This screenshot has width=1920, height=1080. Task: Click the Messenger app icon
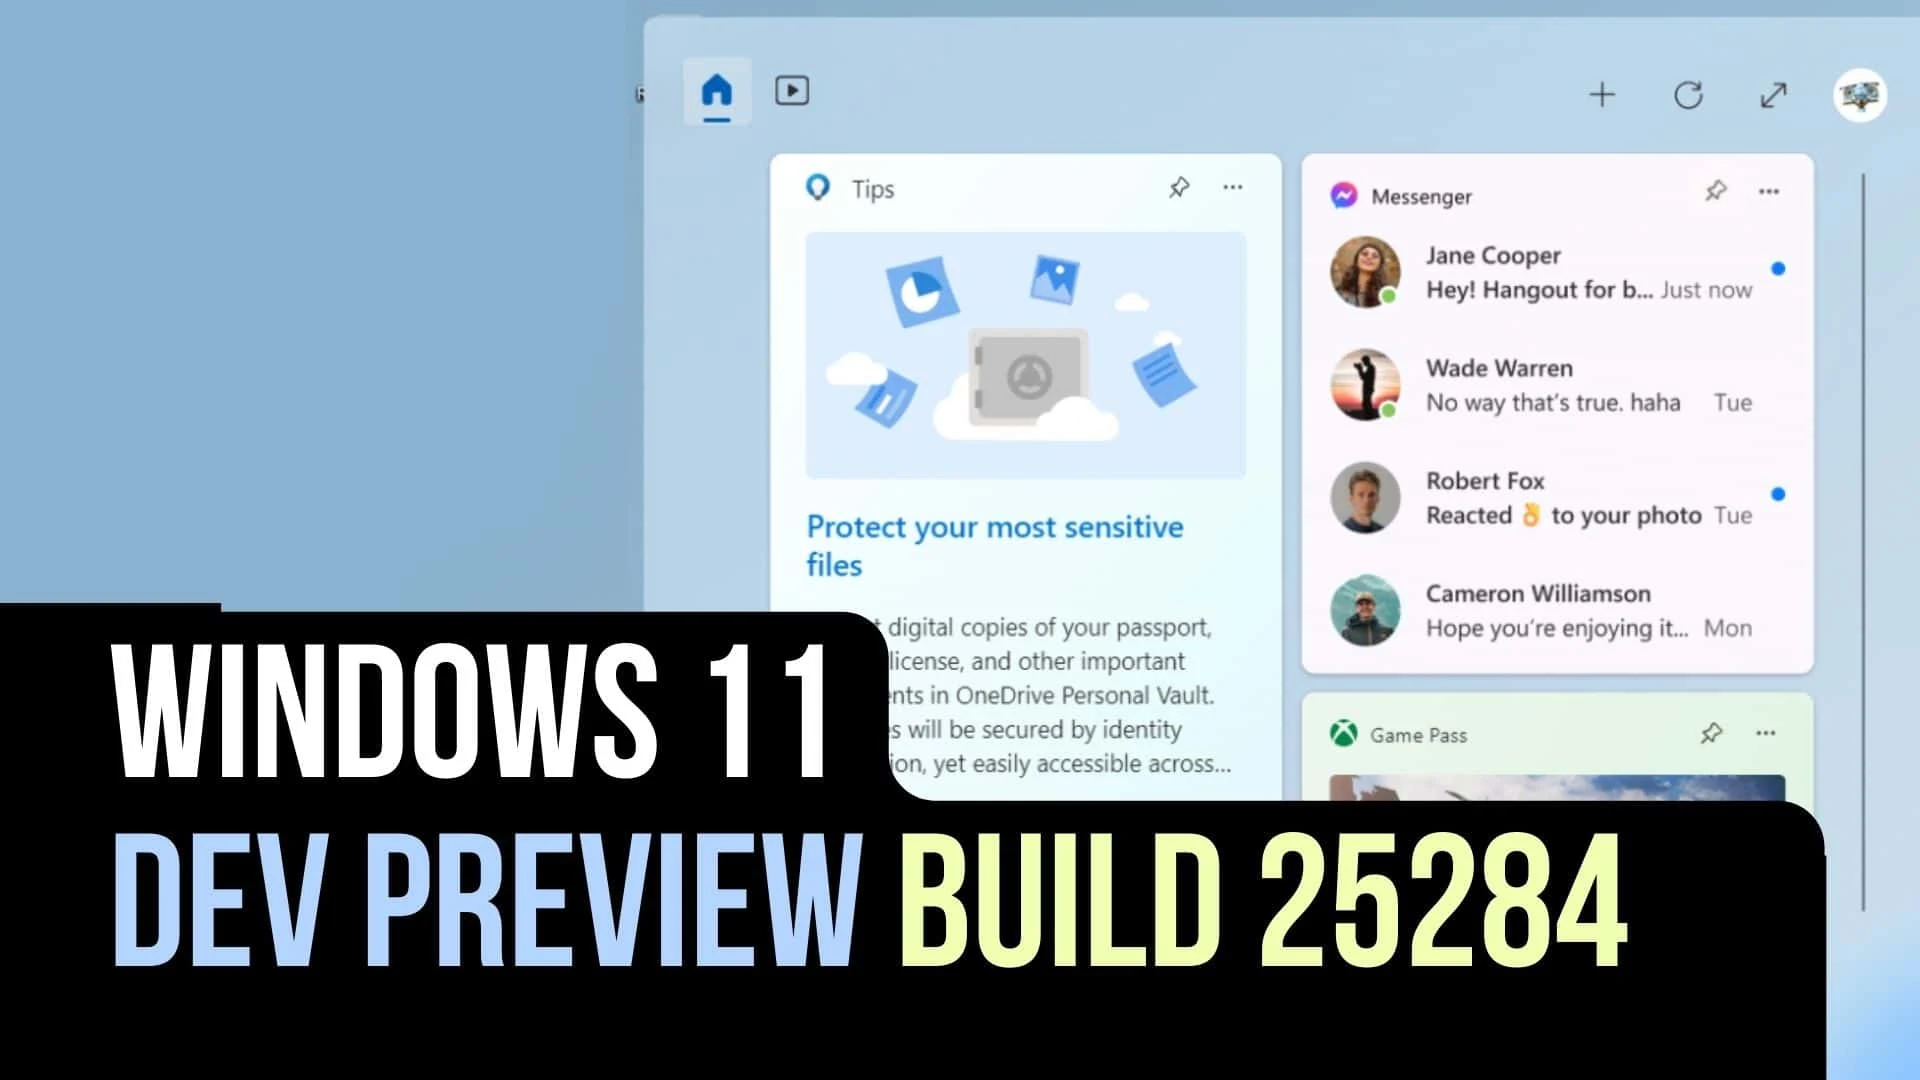pos(1344,195)
